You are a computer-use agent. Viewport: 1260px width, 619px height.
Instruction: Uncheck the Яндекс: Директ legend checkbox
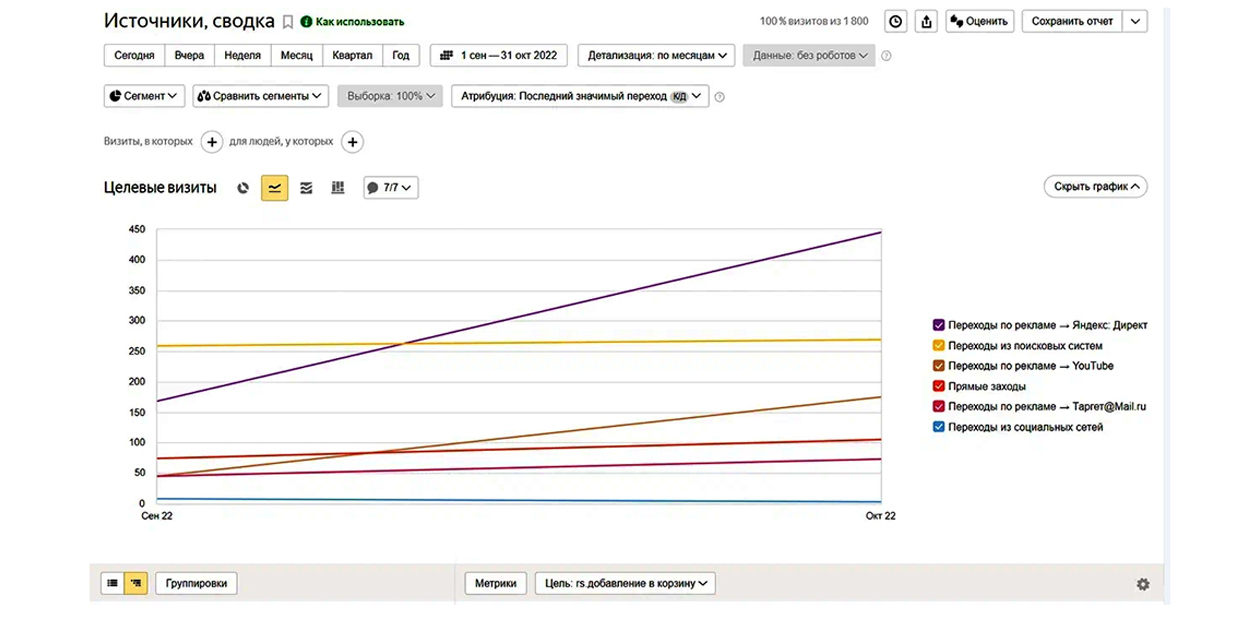[x=939, y=325]
